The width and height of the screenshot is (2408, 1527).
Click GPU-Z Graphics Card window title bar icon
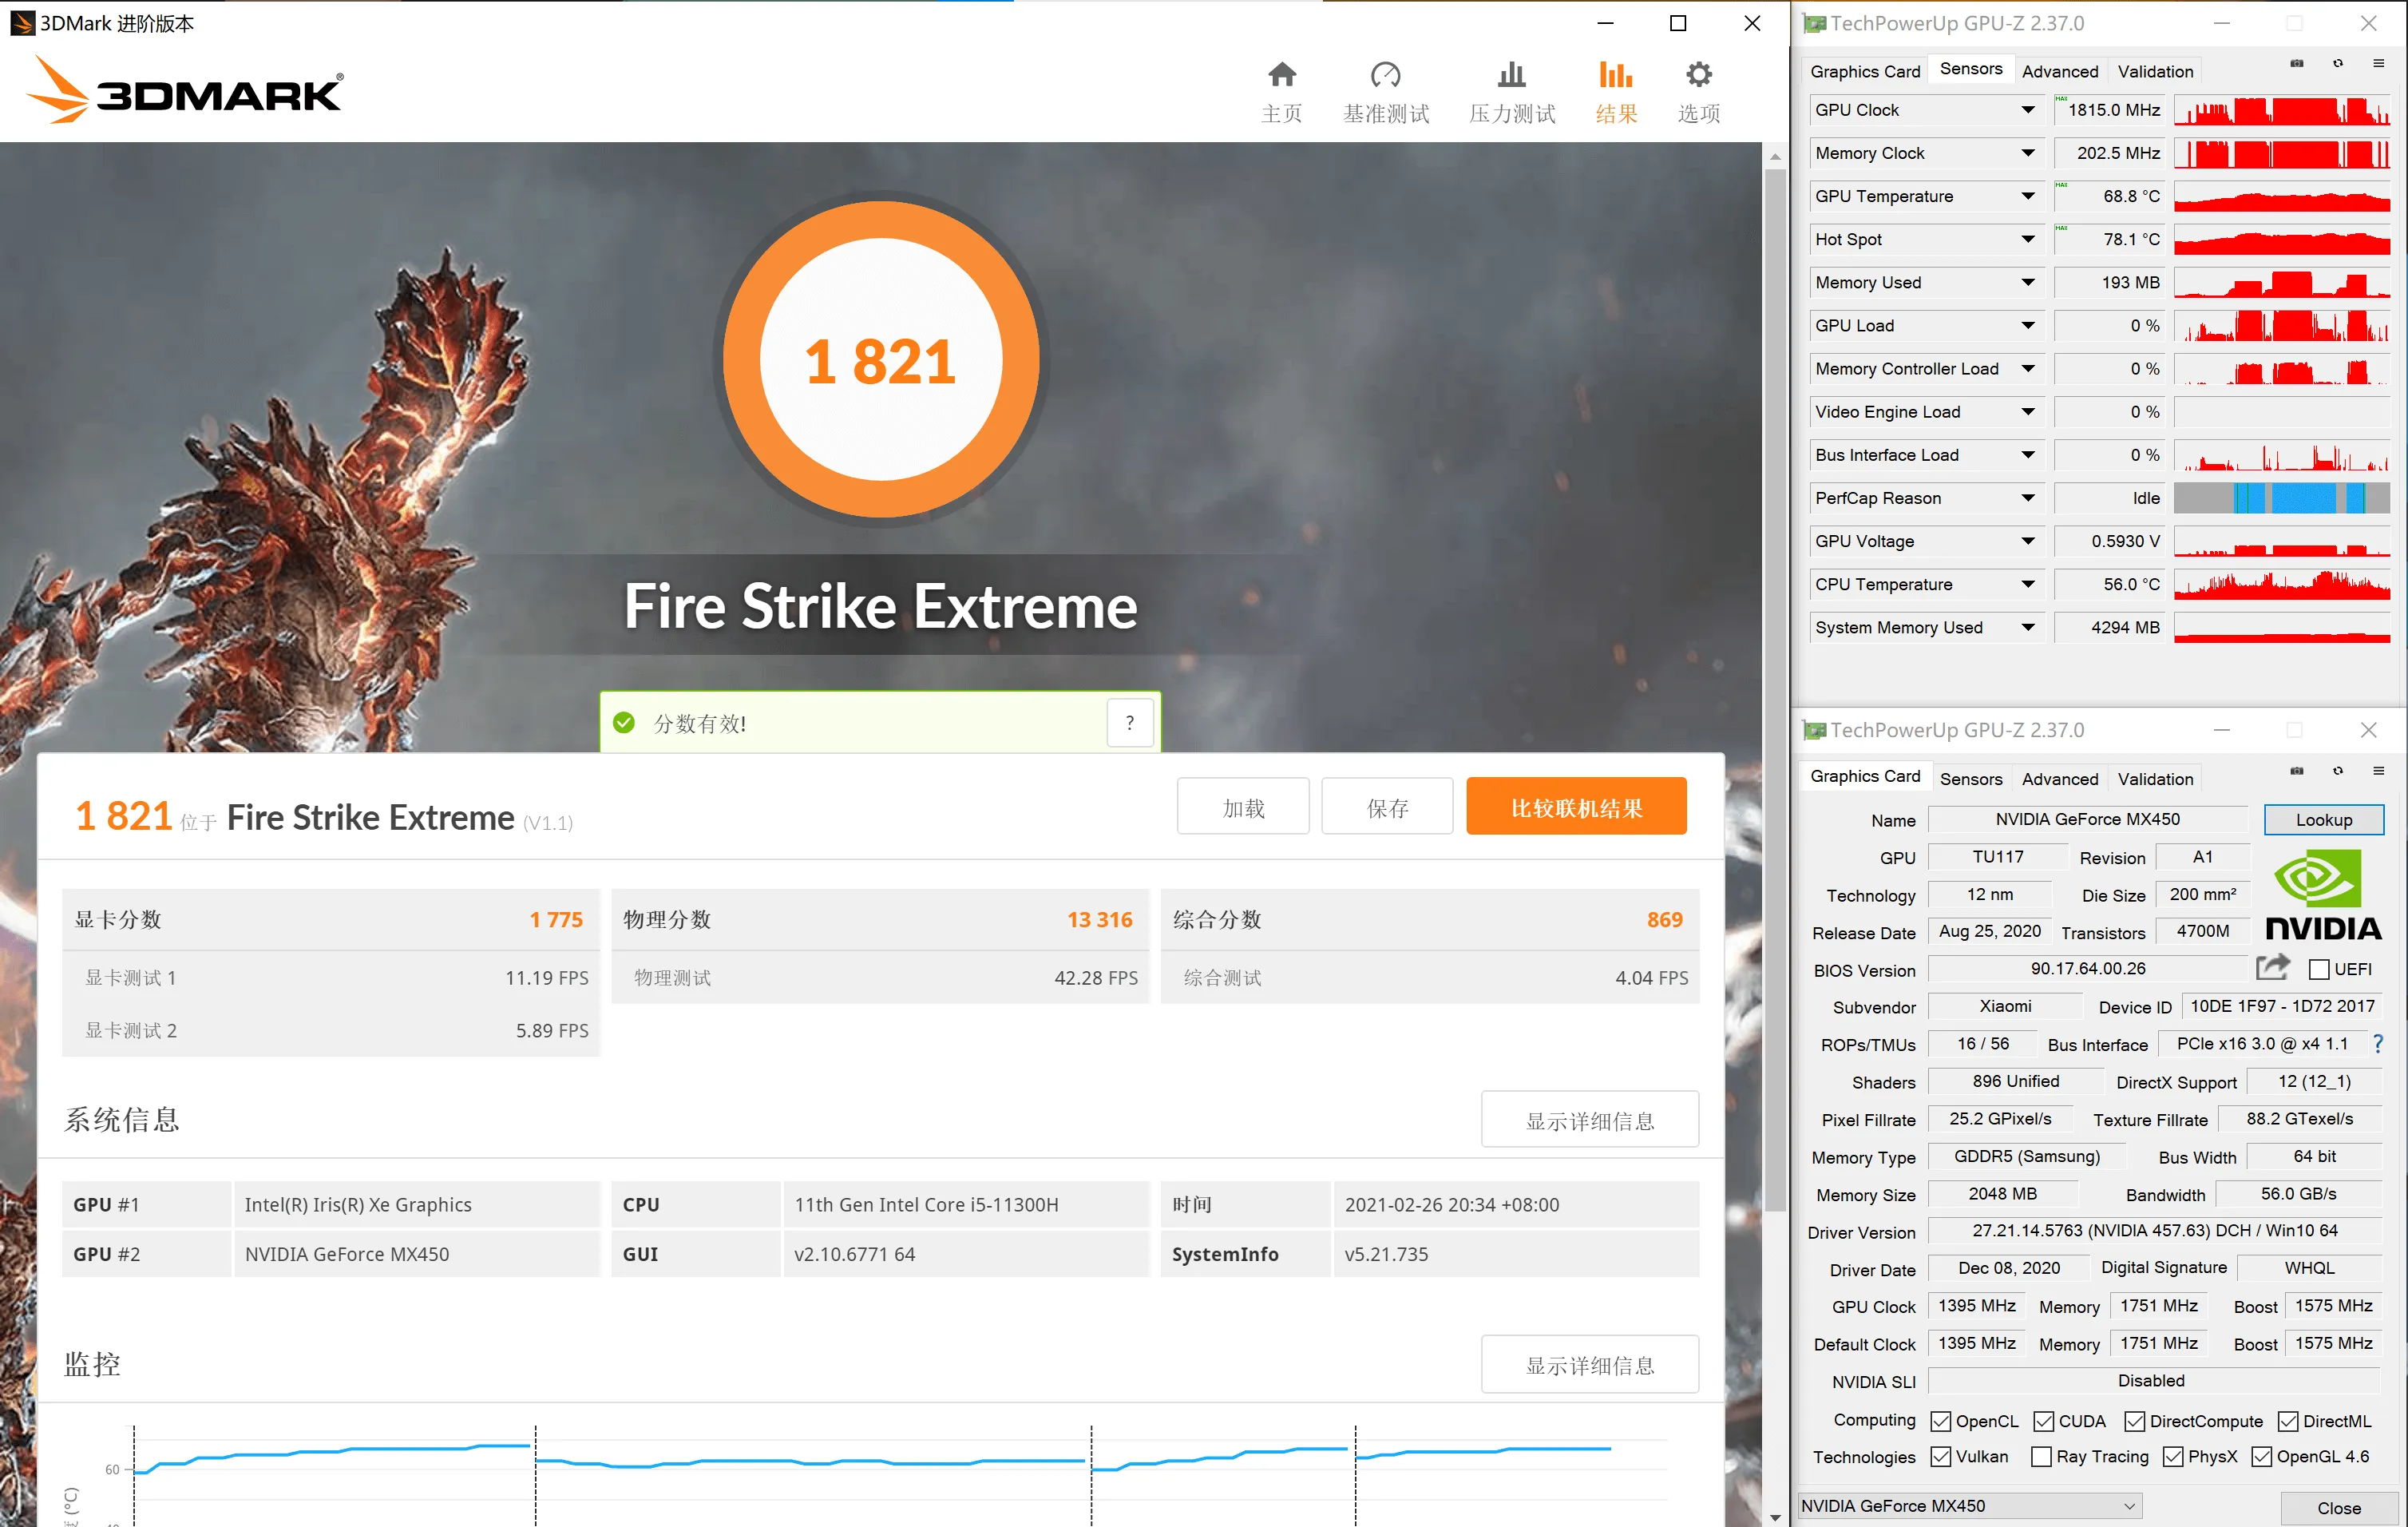point(1814,730)
